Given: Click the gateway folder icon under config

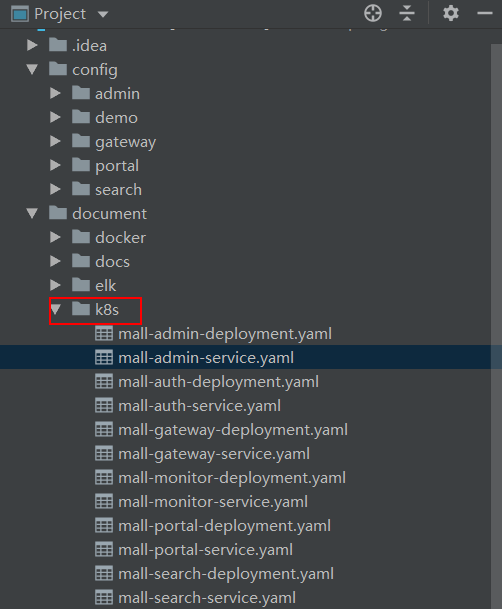Looking at the screenshot, I should point(81,141).
